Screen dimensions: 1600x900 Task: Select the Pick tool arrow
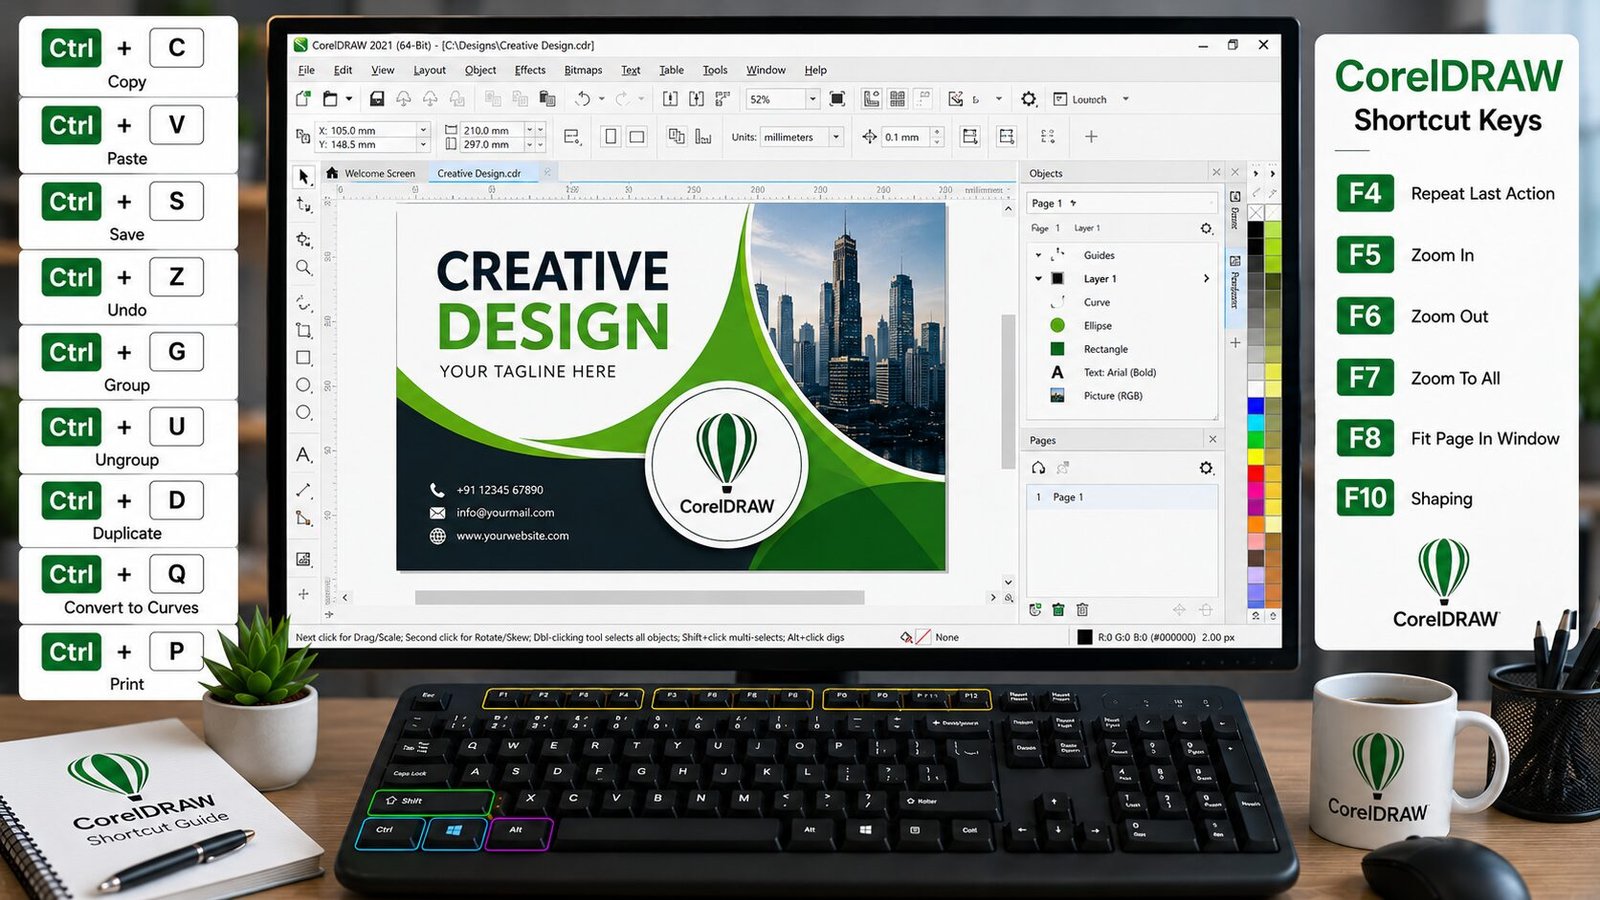click(304, 177)
